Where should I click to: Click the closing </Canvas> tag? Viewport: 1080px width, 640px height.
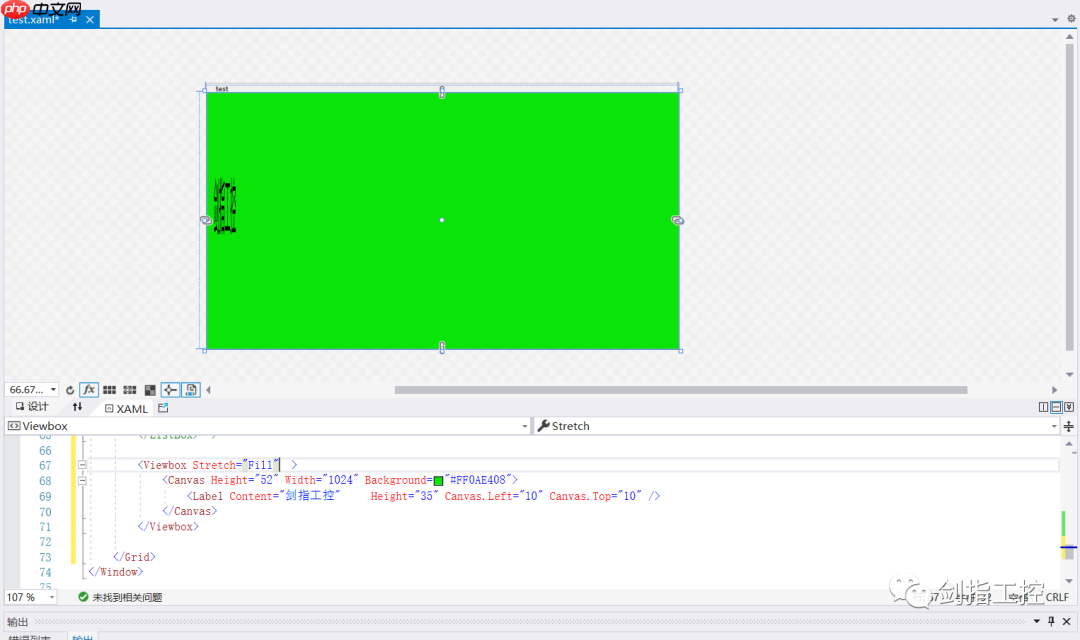click(x=189, y=511)
